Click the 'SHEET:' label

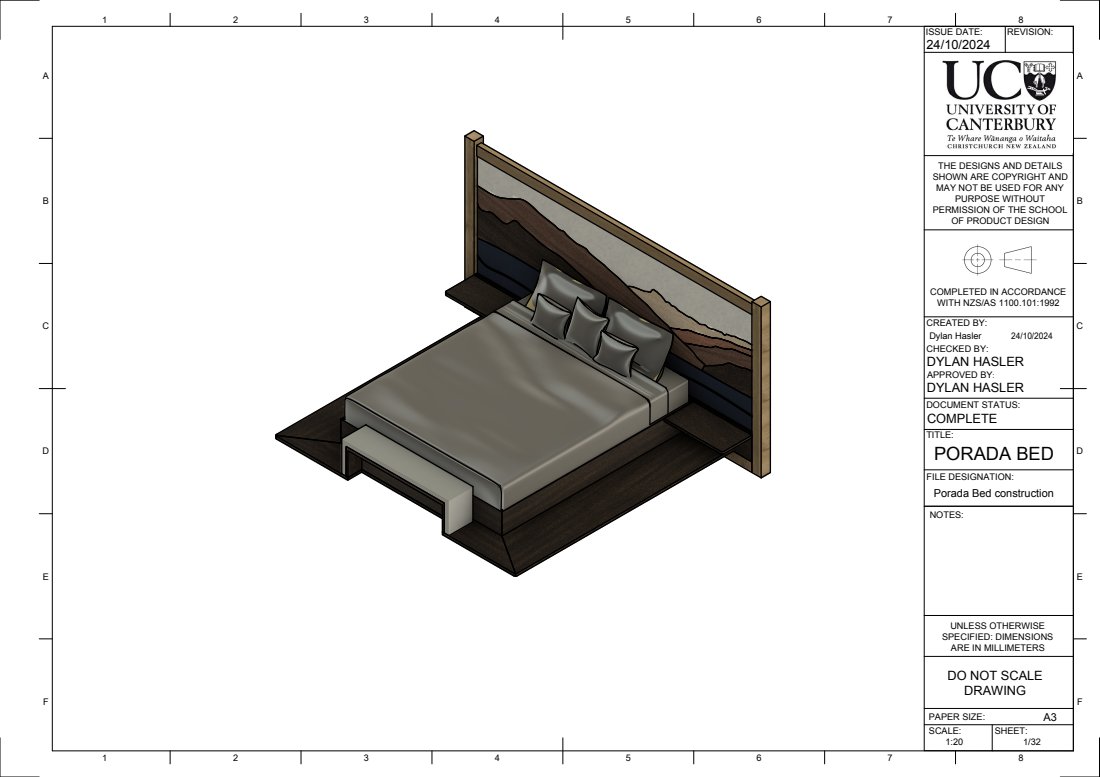[1011, 731]
